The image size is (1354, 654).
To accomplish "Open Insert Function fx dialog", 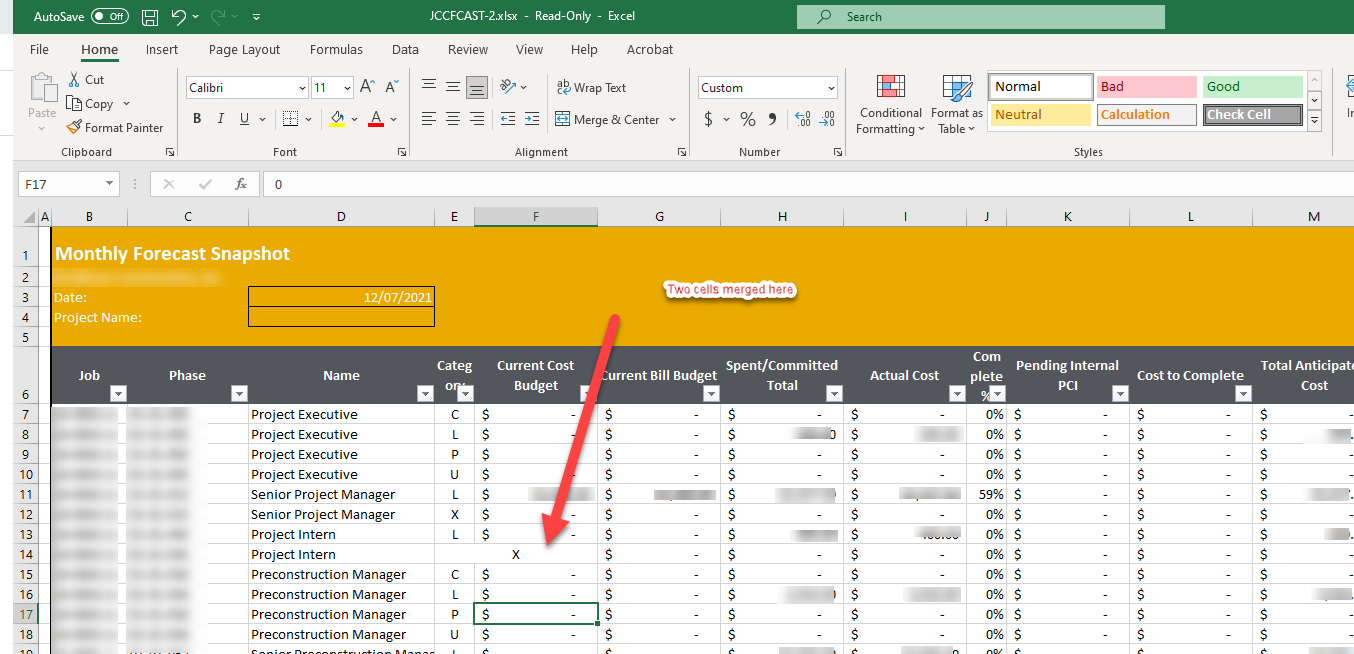I will [241, 184].
